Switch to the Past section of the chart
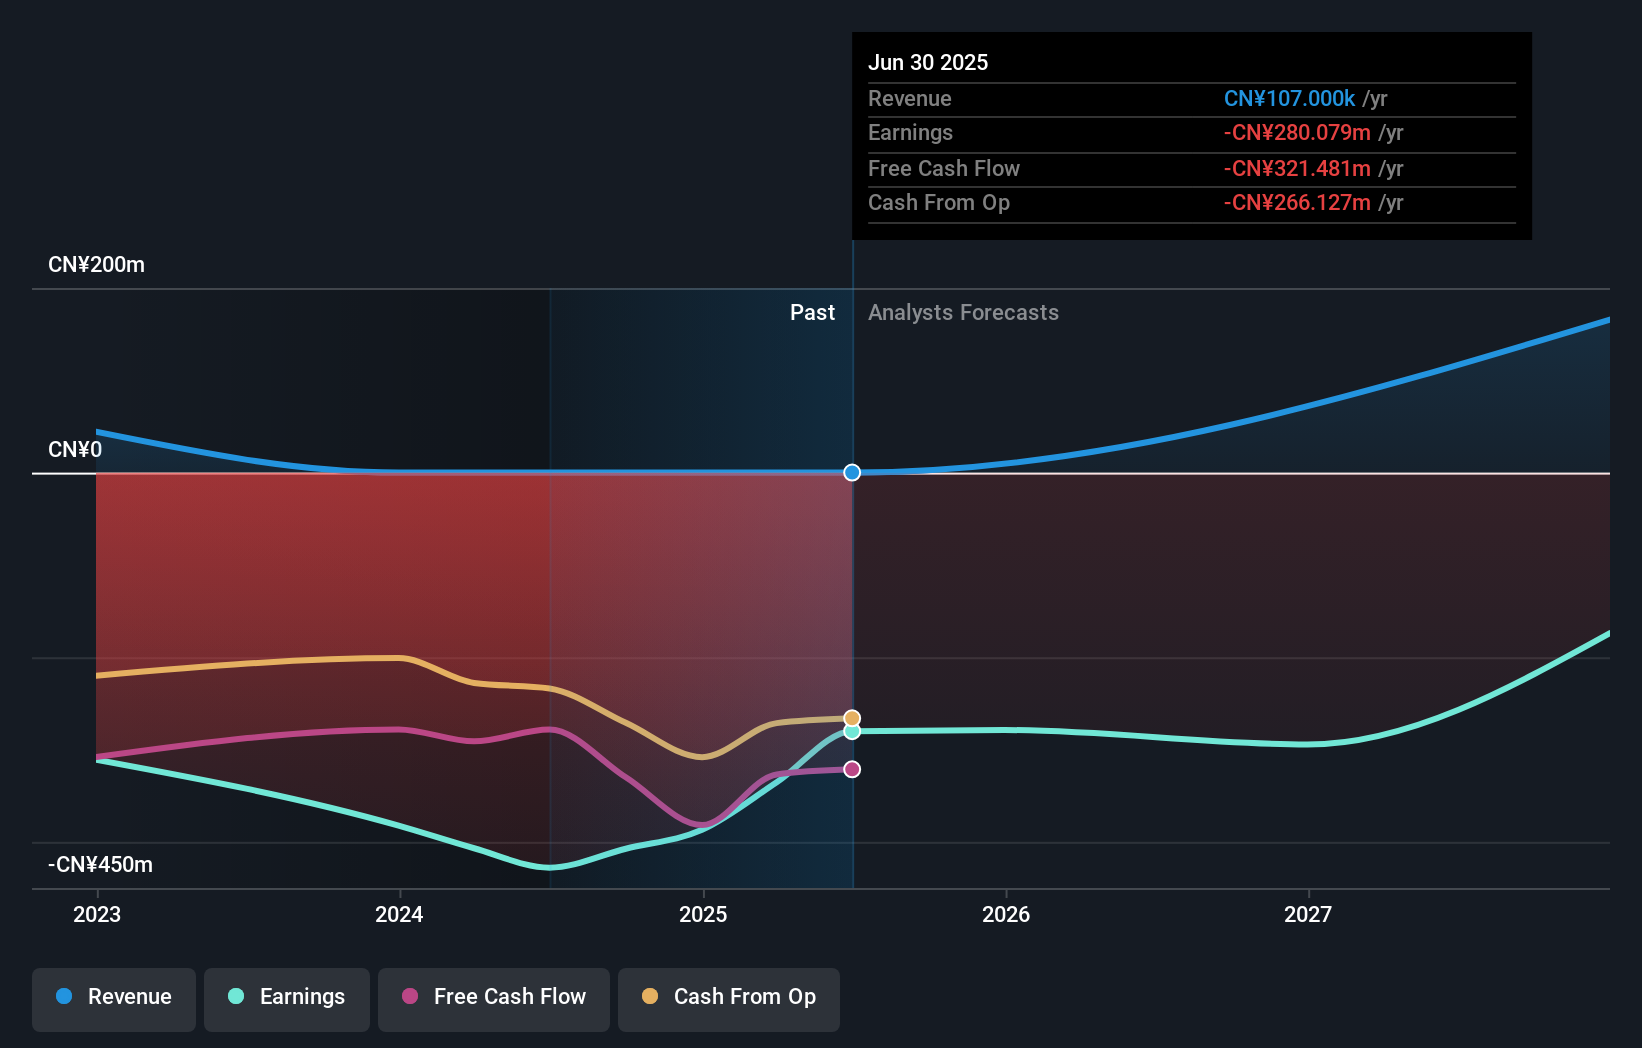Screen dimensions: 1642x1048 pos(812,312)
